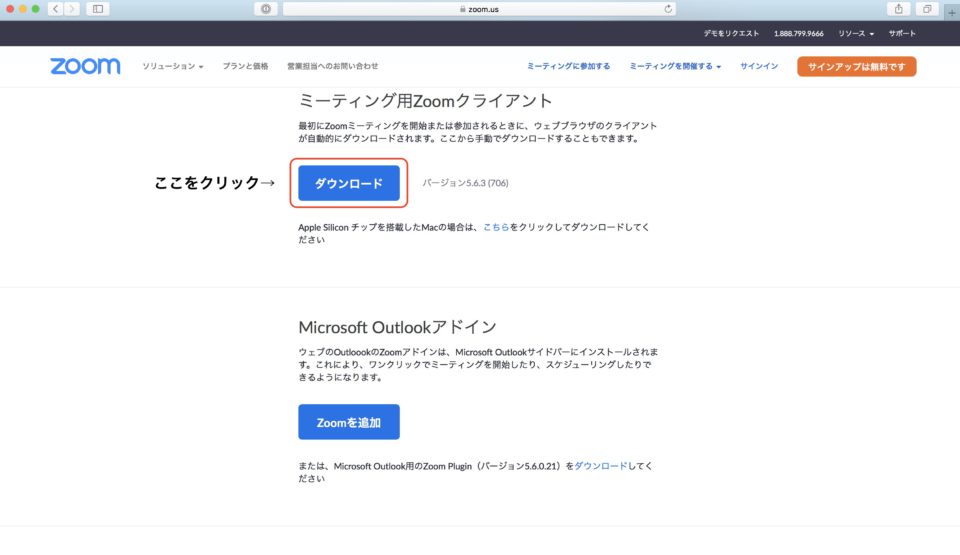
Task: Open the サポート link
Action: pos(902,34)
